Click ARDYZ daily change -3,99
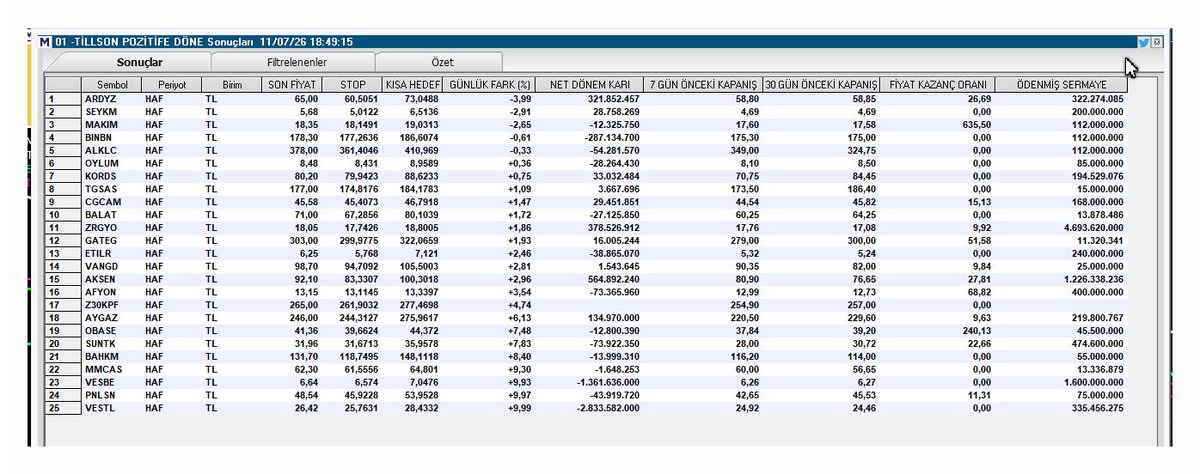Viewport: 1200px width, 474px height. pyautogui.click(x=520, y=100)
